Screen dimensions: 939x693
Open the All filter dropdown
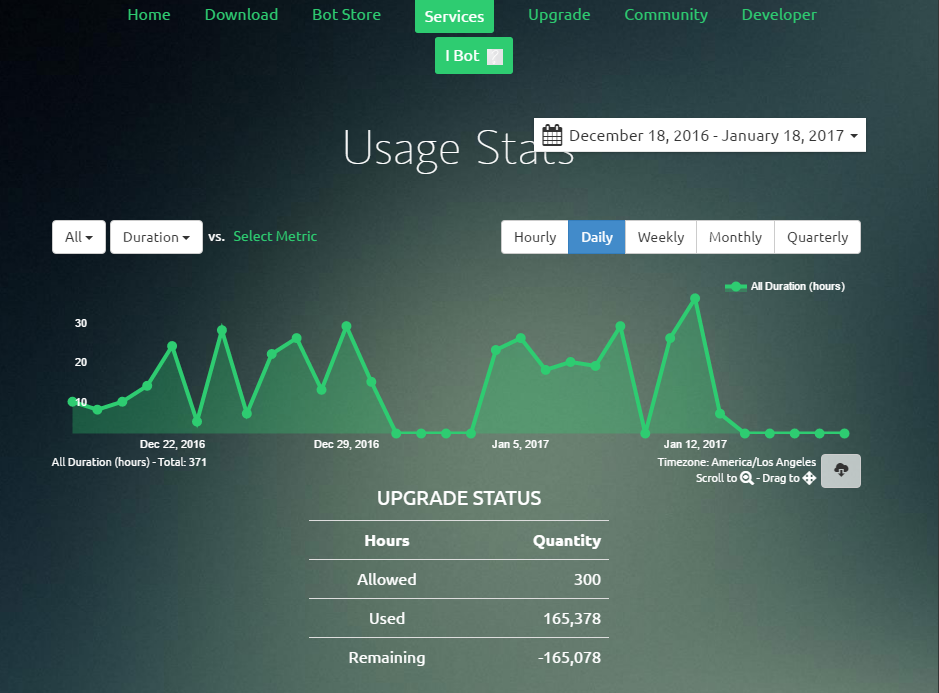(79, 237)
